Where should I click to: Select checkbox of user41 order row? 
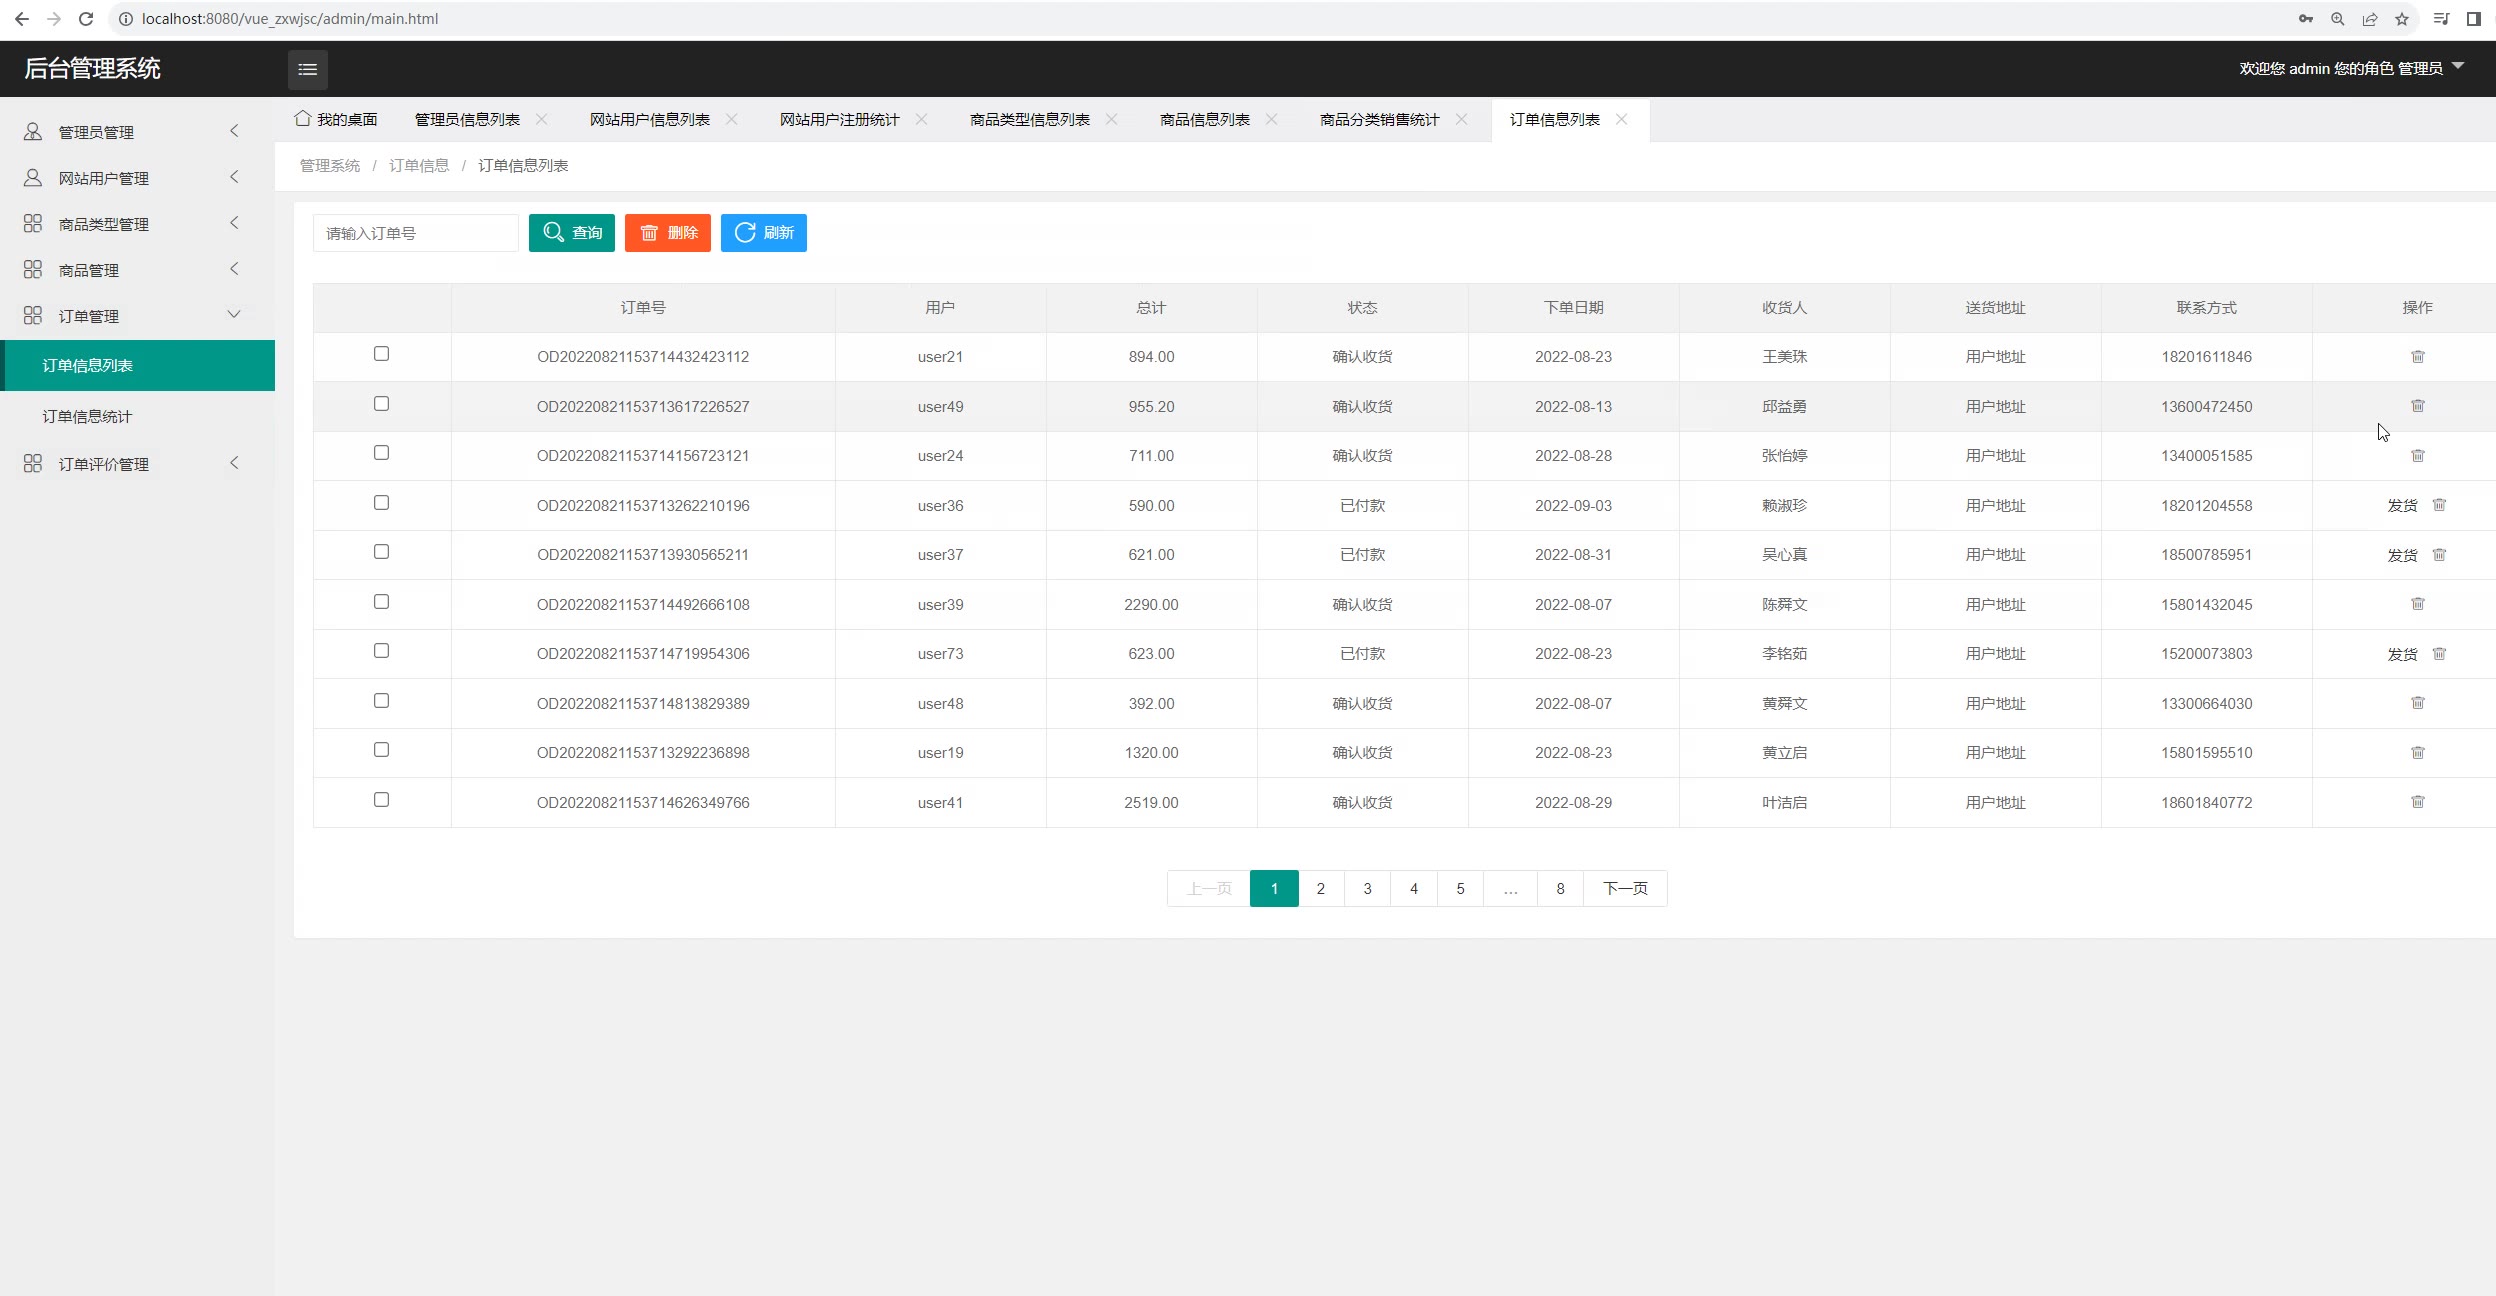pyautogui.click(x=381, y=800)
